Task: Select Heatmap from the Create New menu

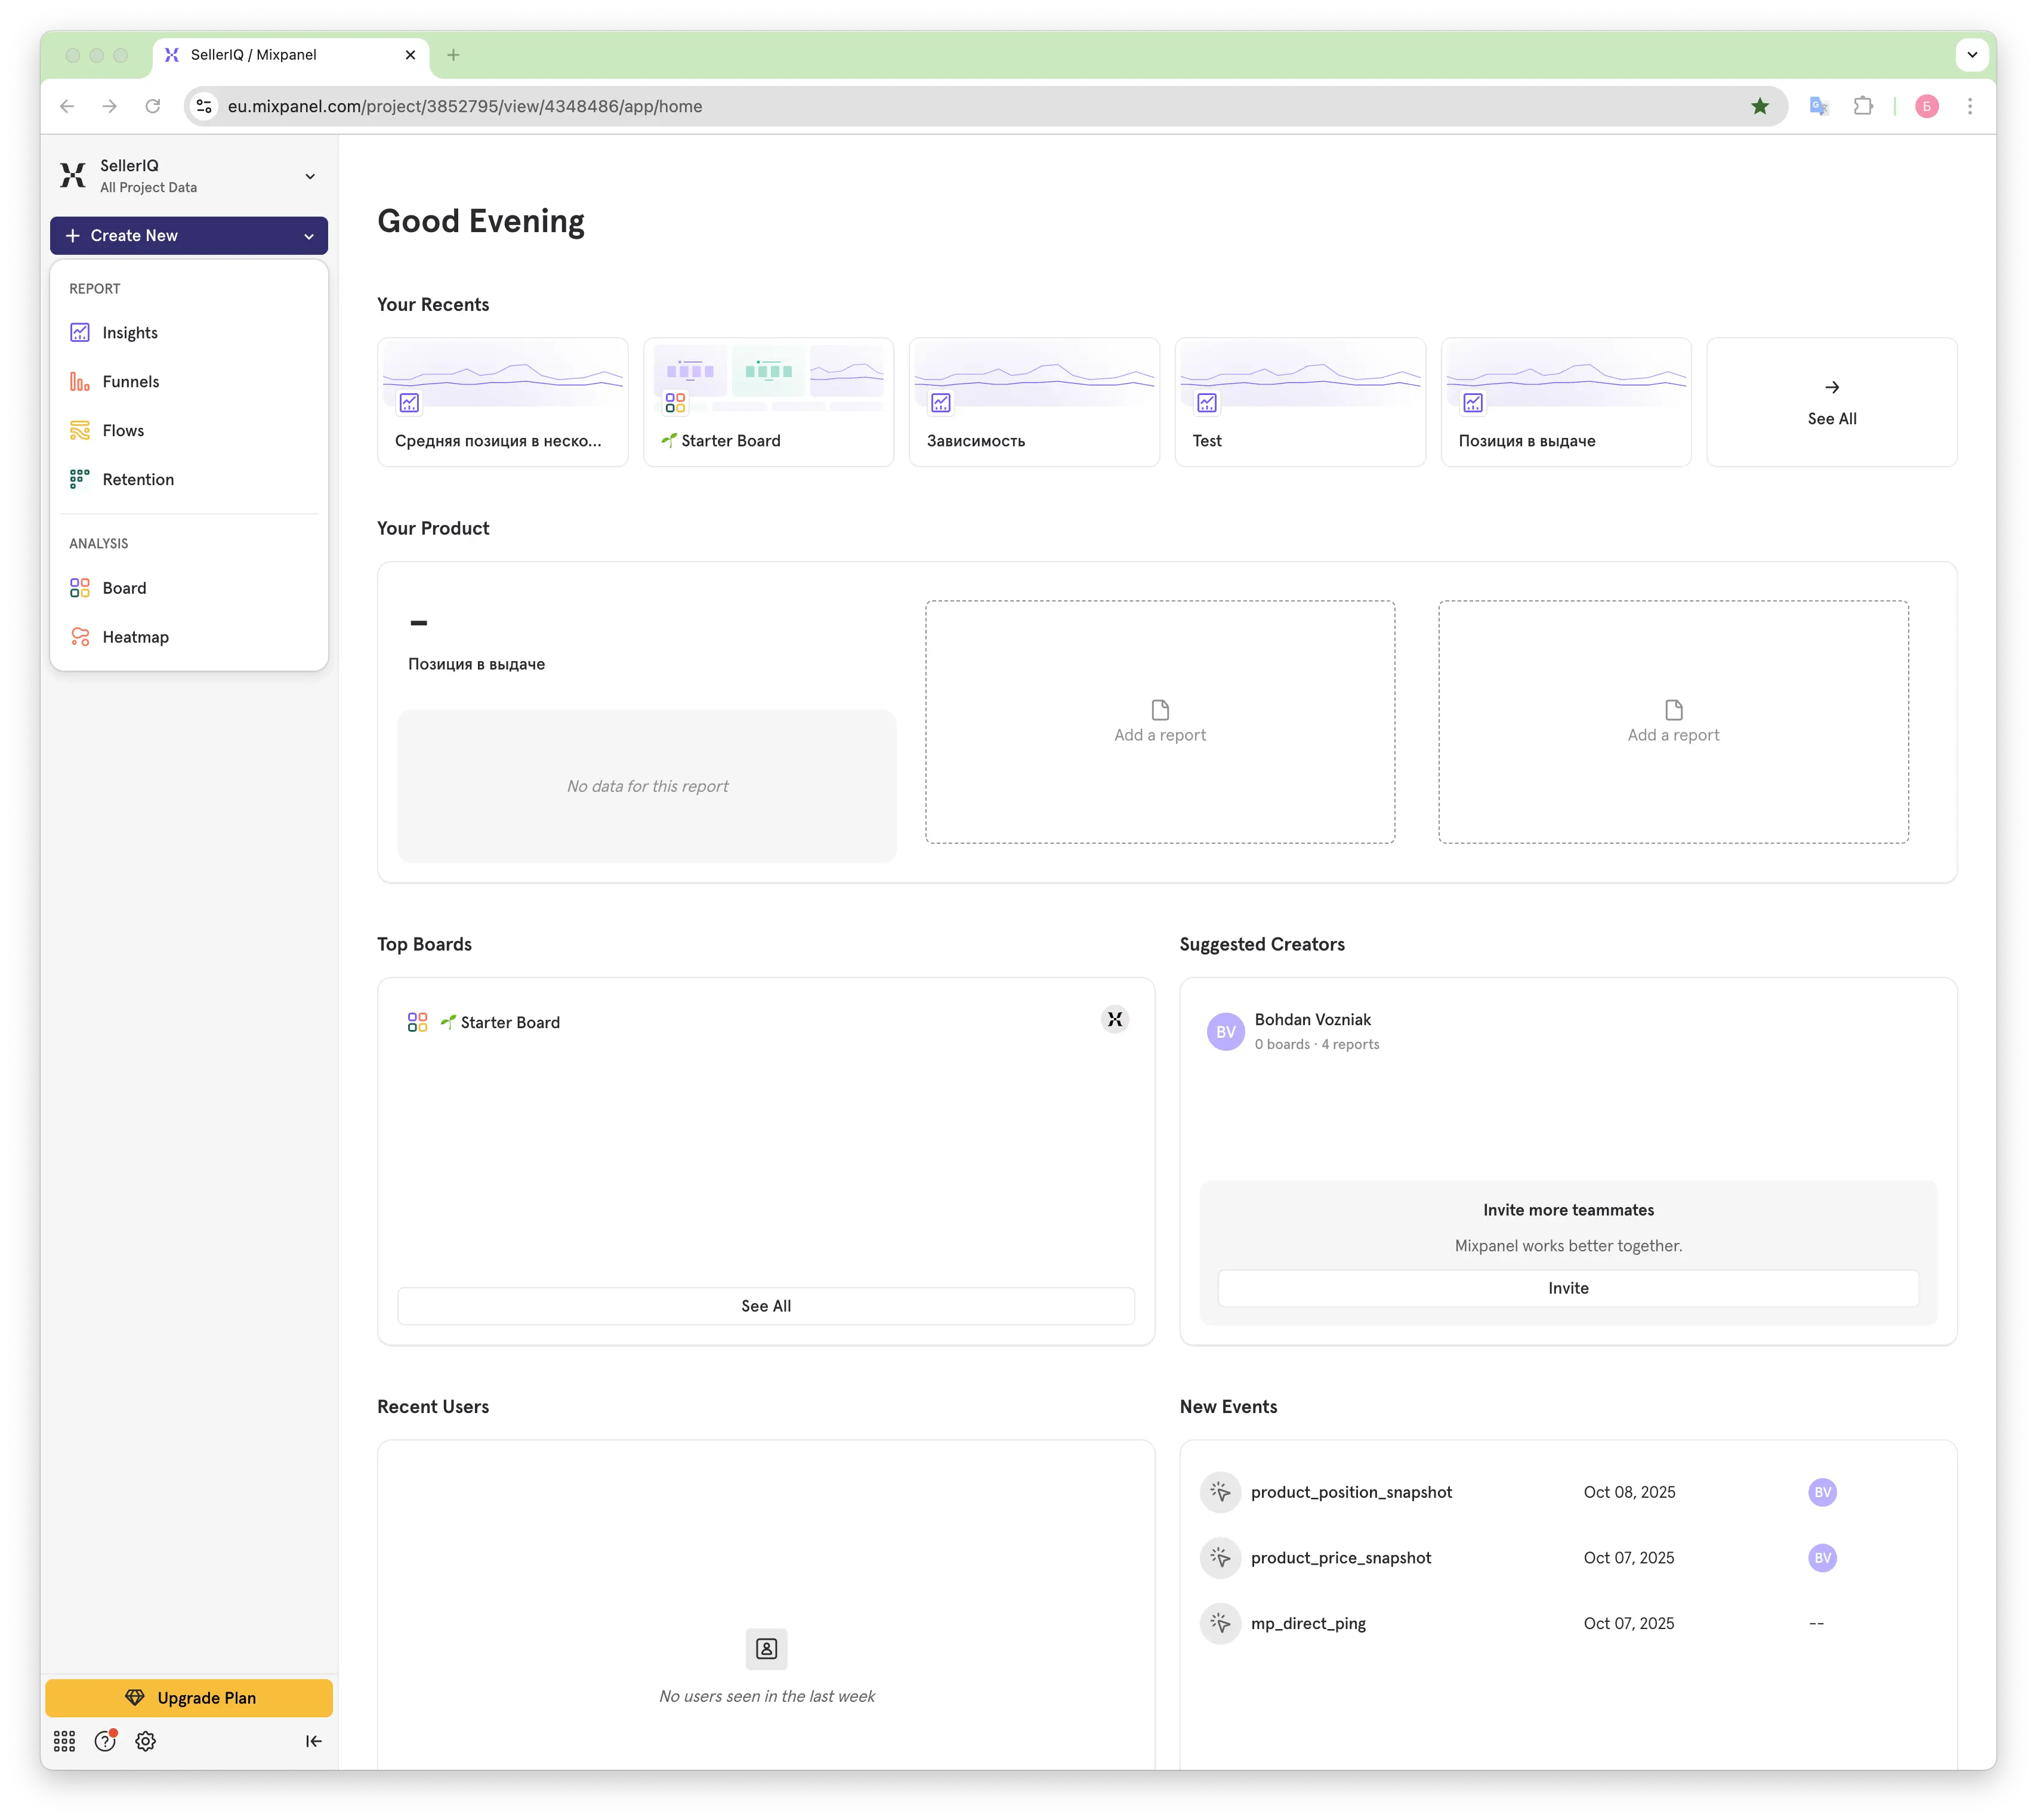Action: point(189,637)
